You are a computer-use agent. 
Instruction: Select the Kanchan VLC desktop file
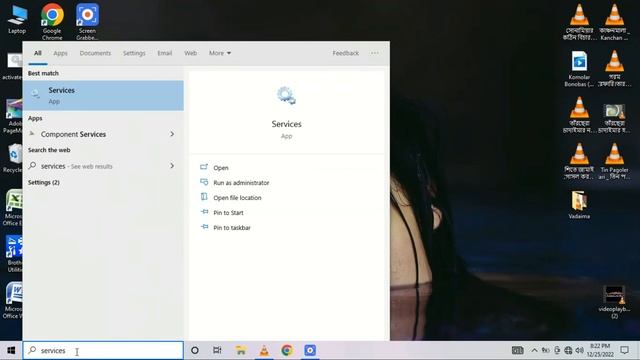pos(614,22)
